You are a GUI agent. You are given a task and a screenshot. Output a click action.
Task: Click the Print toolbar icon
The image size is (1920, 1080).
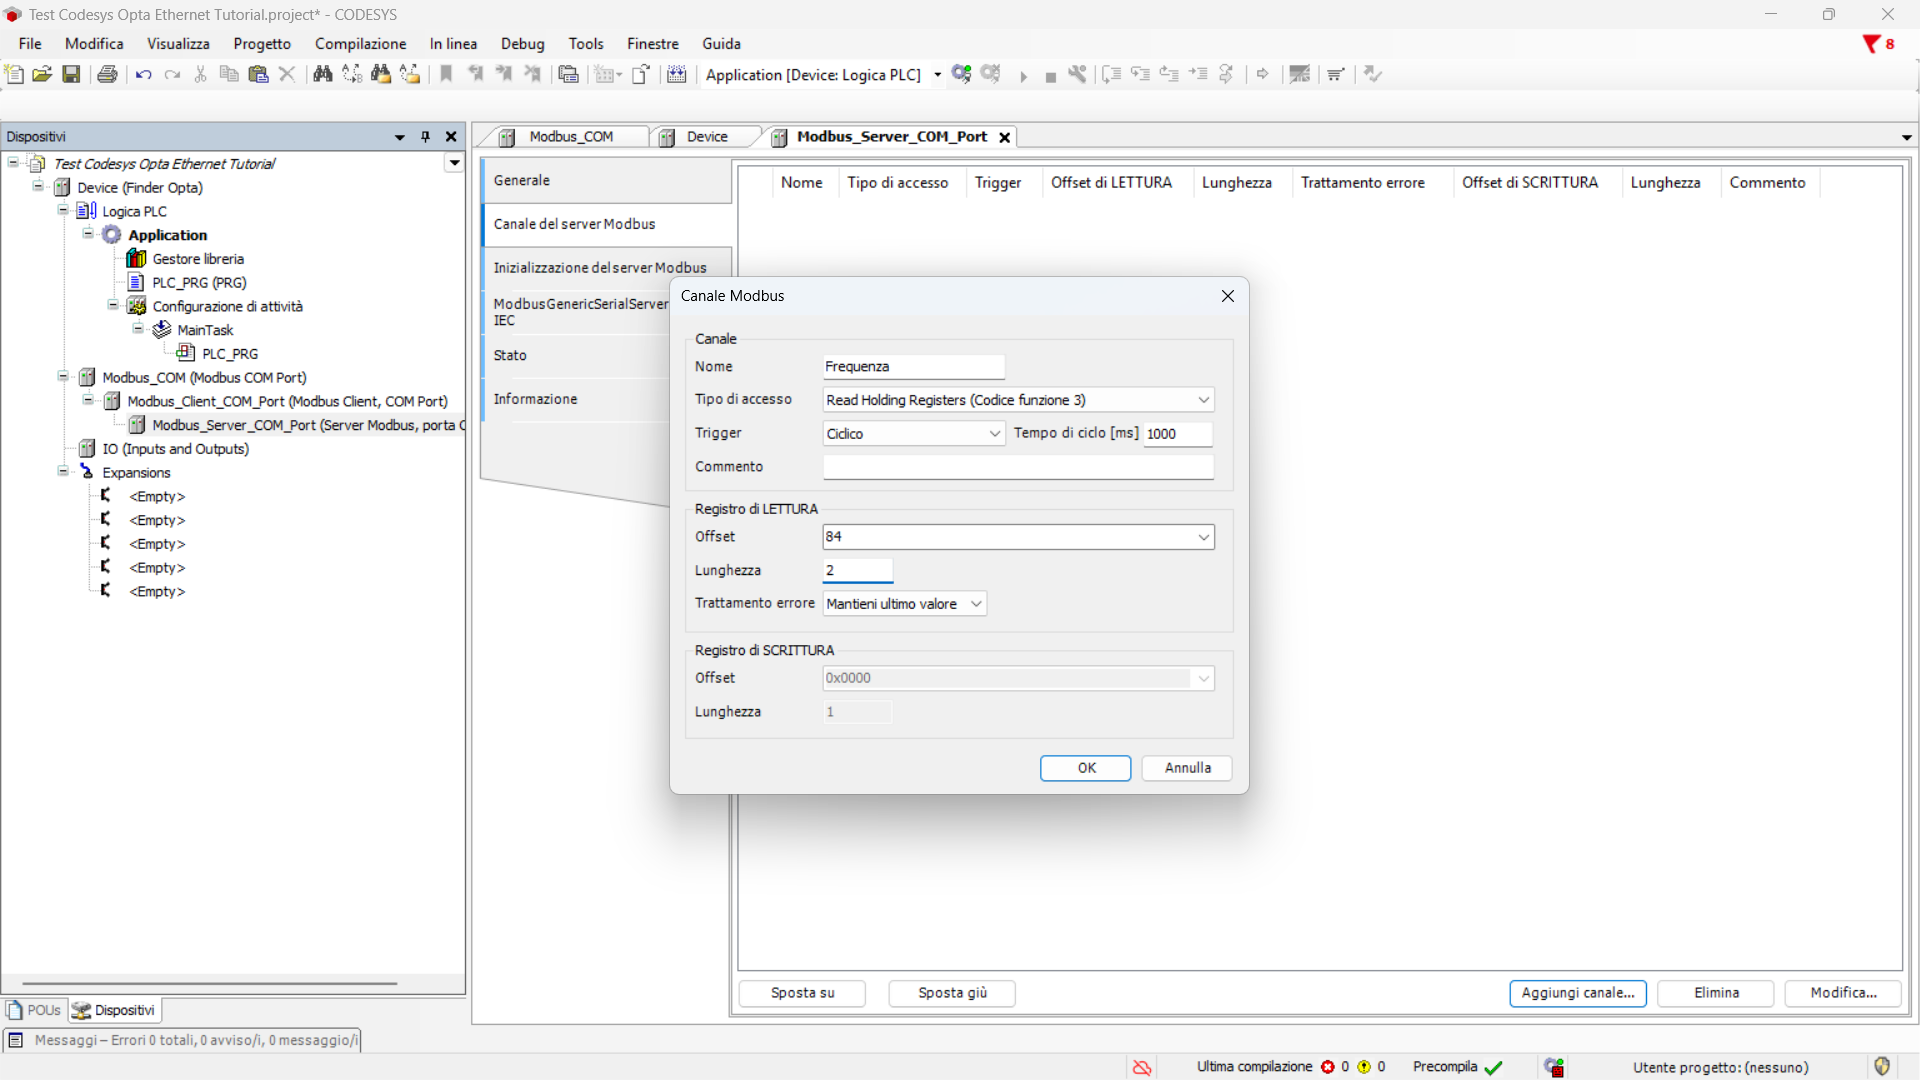(107, 74)
